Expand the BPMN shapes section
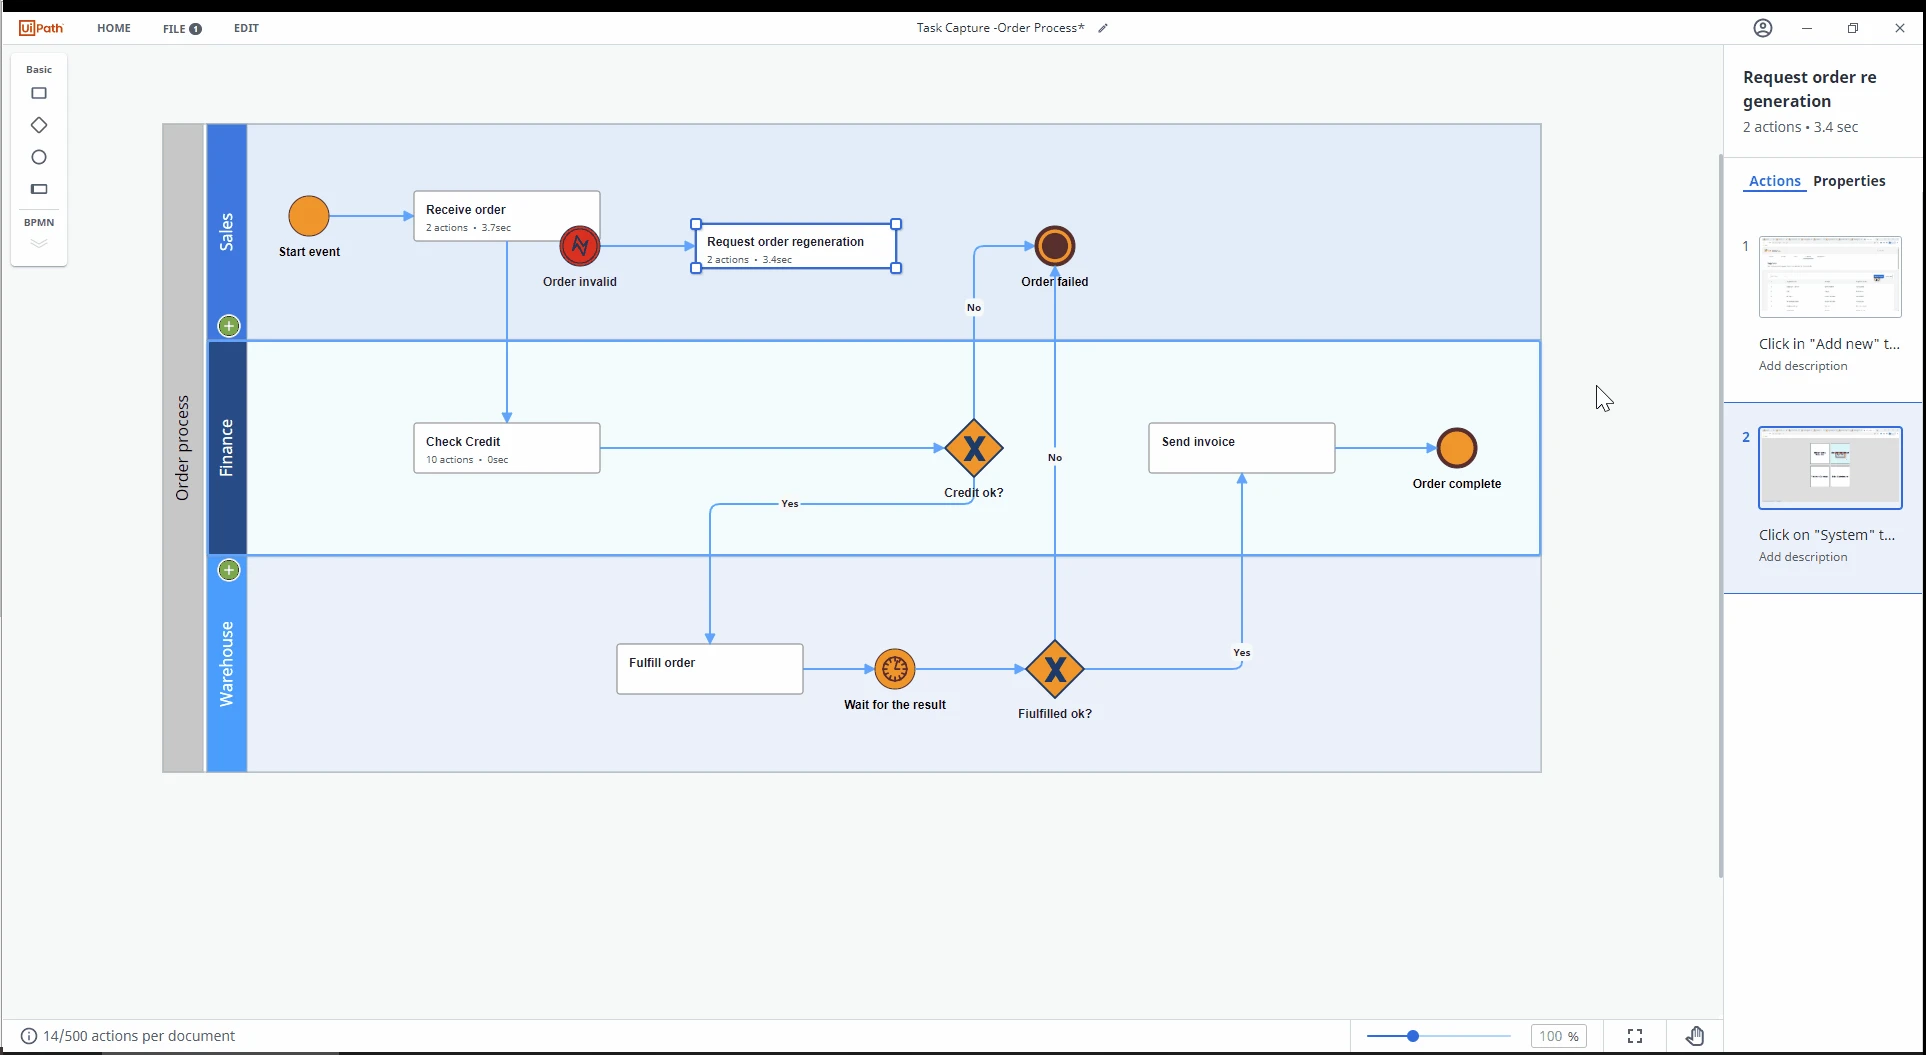 tap(39, 243)
